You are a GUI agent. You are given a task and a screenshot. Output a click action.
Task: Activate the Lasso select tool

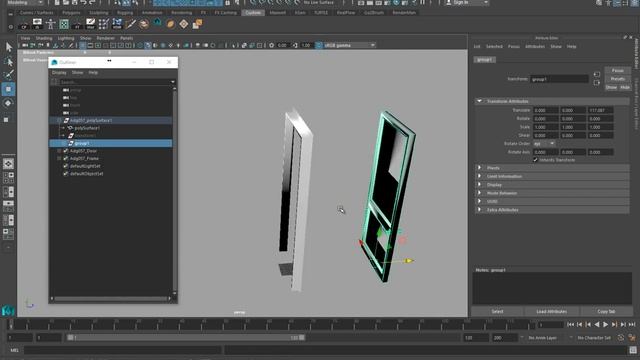[x=9, y=62]
